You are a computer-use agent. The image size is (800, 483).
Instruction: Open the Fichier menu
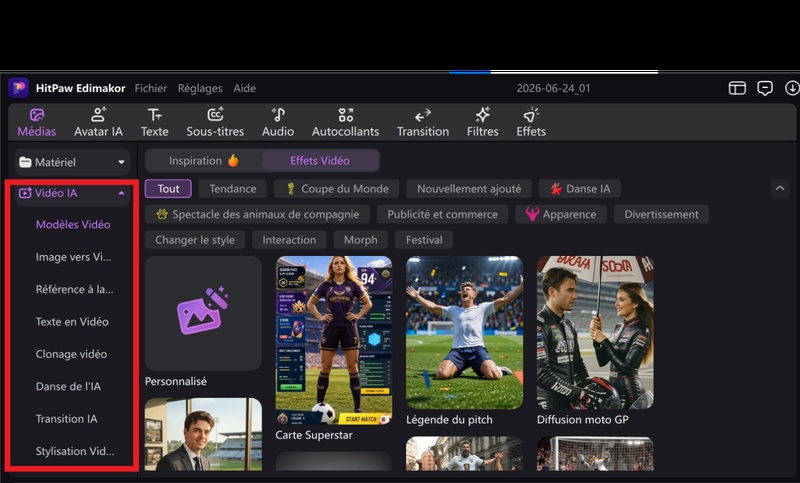pyautogui.click(x=151, y=88)
